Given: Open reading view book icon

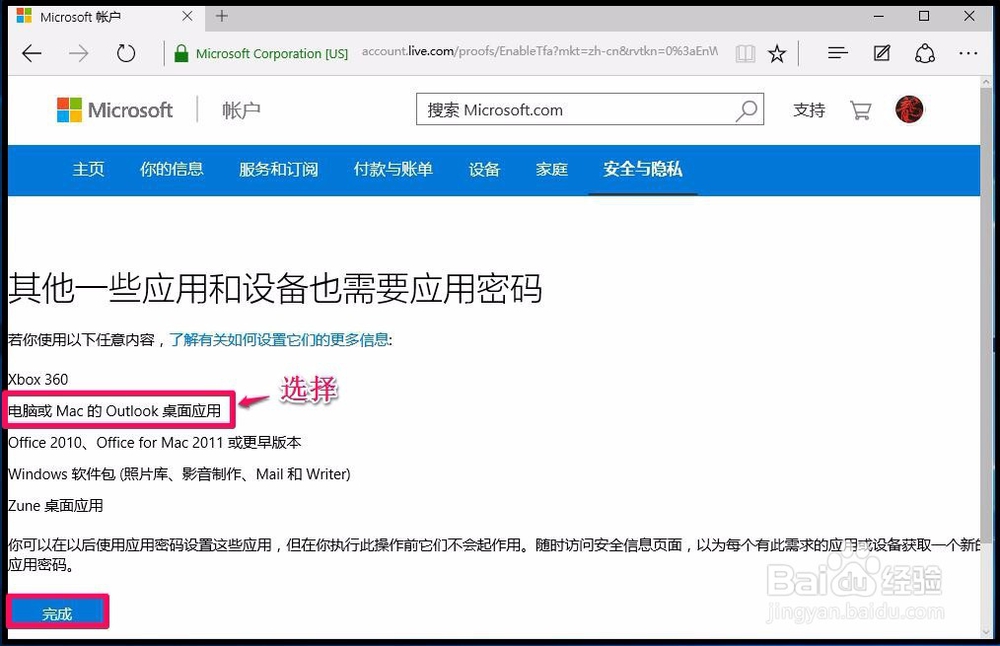Looking at the screenshot, I should [x=745, y=54].
